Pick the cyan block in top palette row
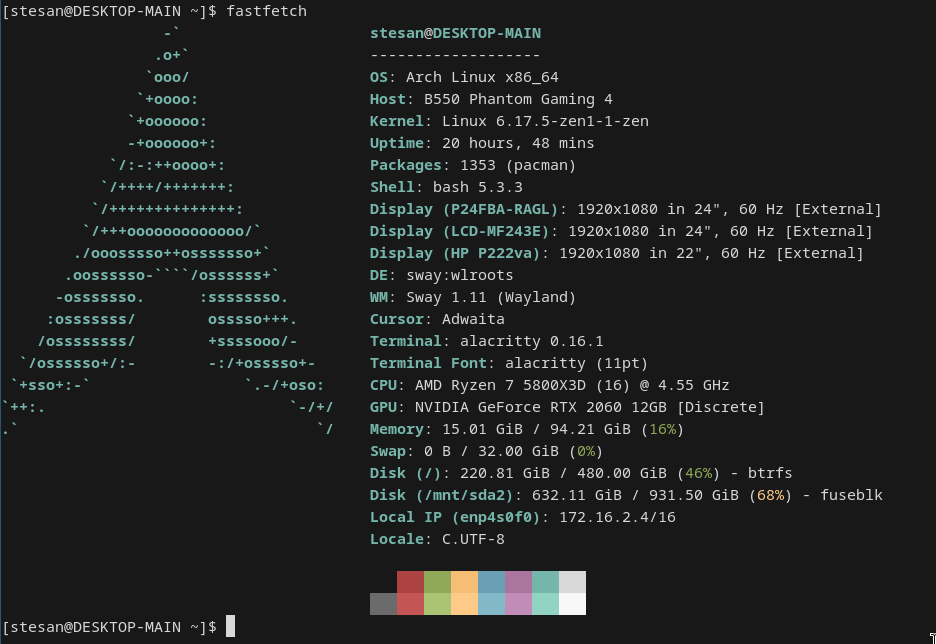 pos(545,582)
